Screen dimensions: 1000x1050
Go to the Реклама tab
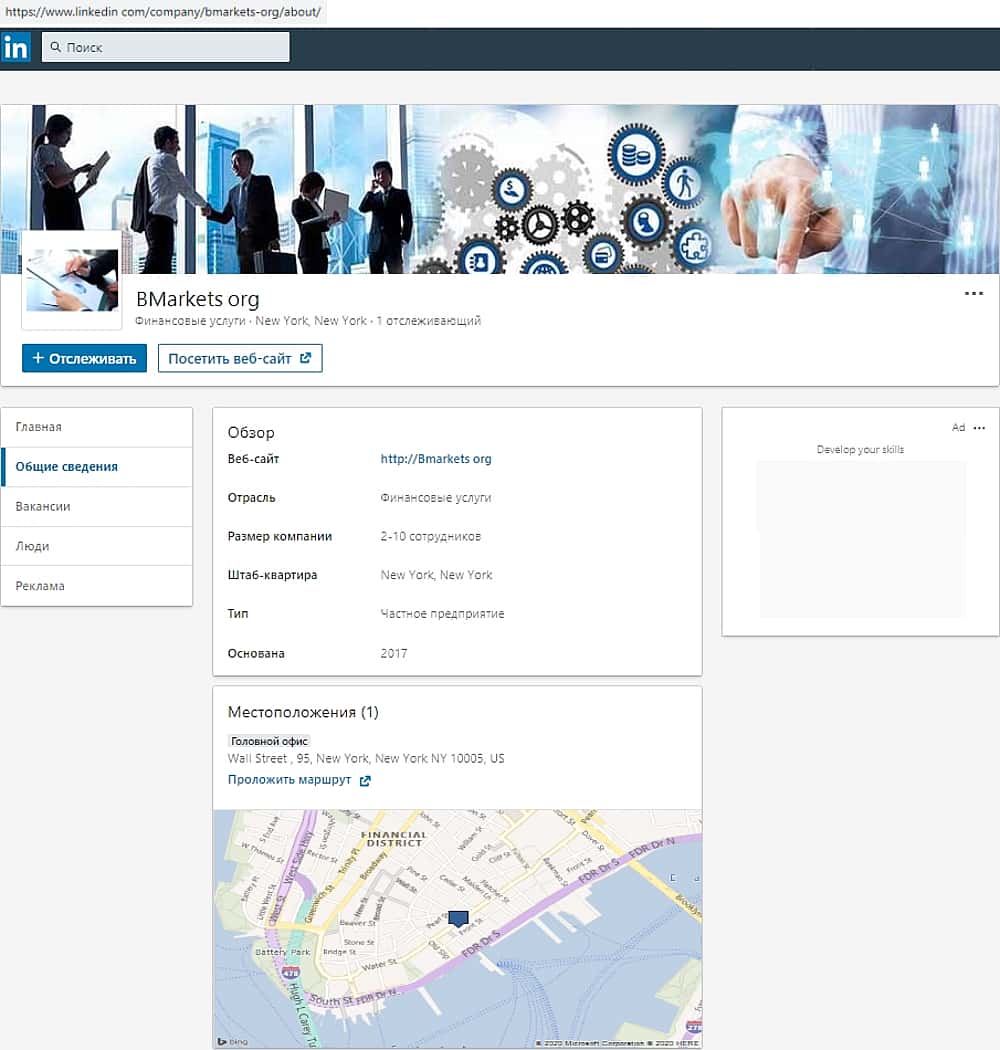(96, 586)
